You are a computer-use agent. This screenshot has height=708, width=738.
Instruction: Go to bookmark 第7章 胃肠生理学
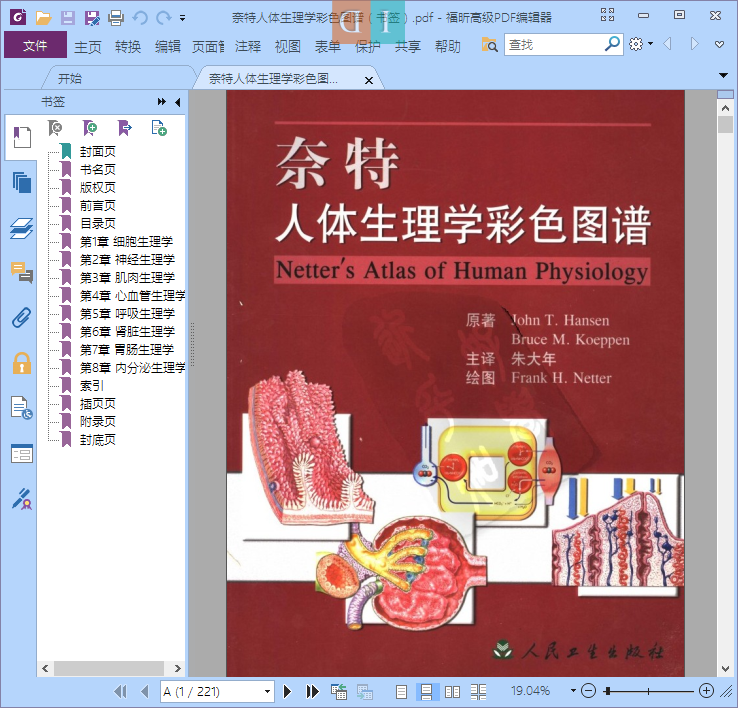pos(127,349)
